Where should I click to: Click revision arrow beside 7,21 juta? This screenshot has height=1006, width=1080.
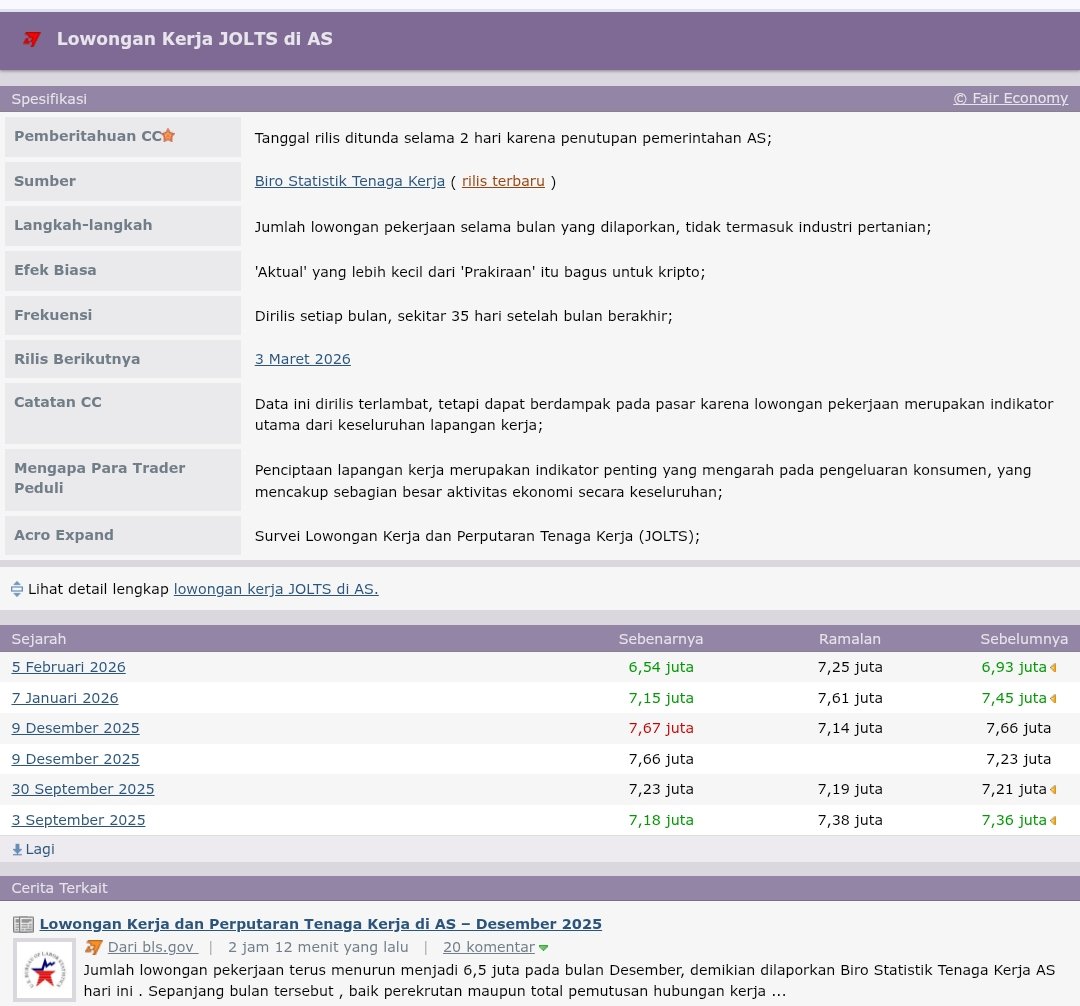click(x=1053, y=790)
